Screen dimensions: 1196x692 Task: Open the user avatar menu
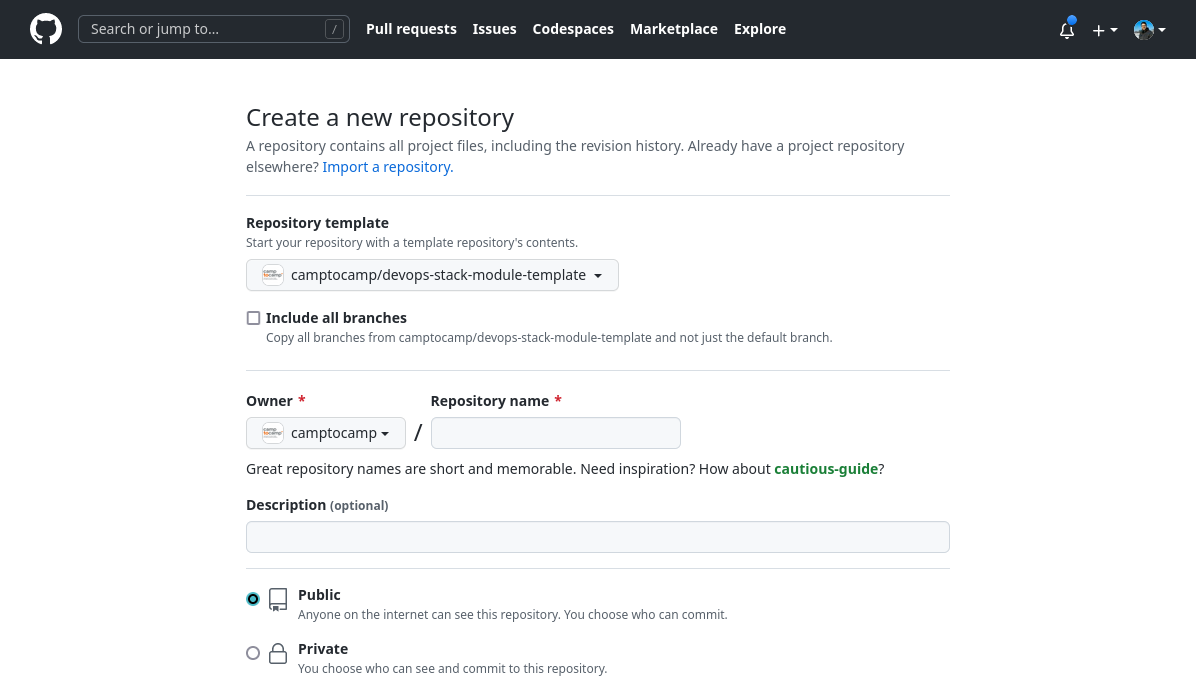click(1149, 30)
